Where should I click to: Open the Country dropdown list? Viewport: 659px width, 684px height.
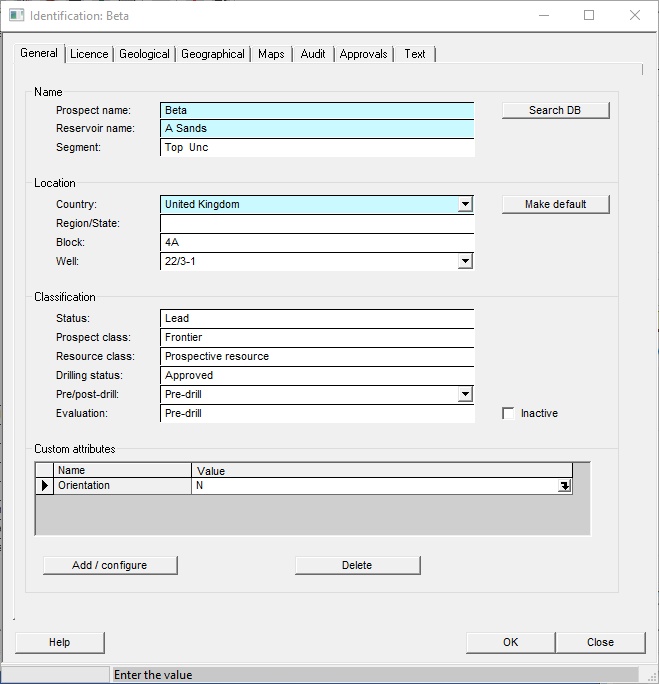click(465, 204)
